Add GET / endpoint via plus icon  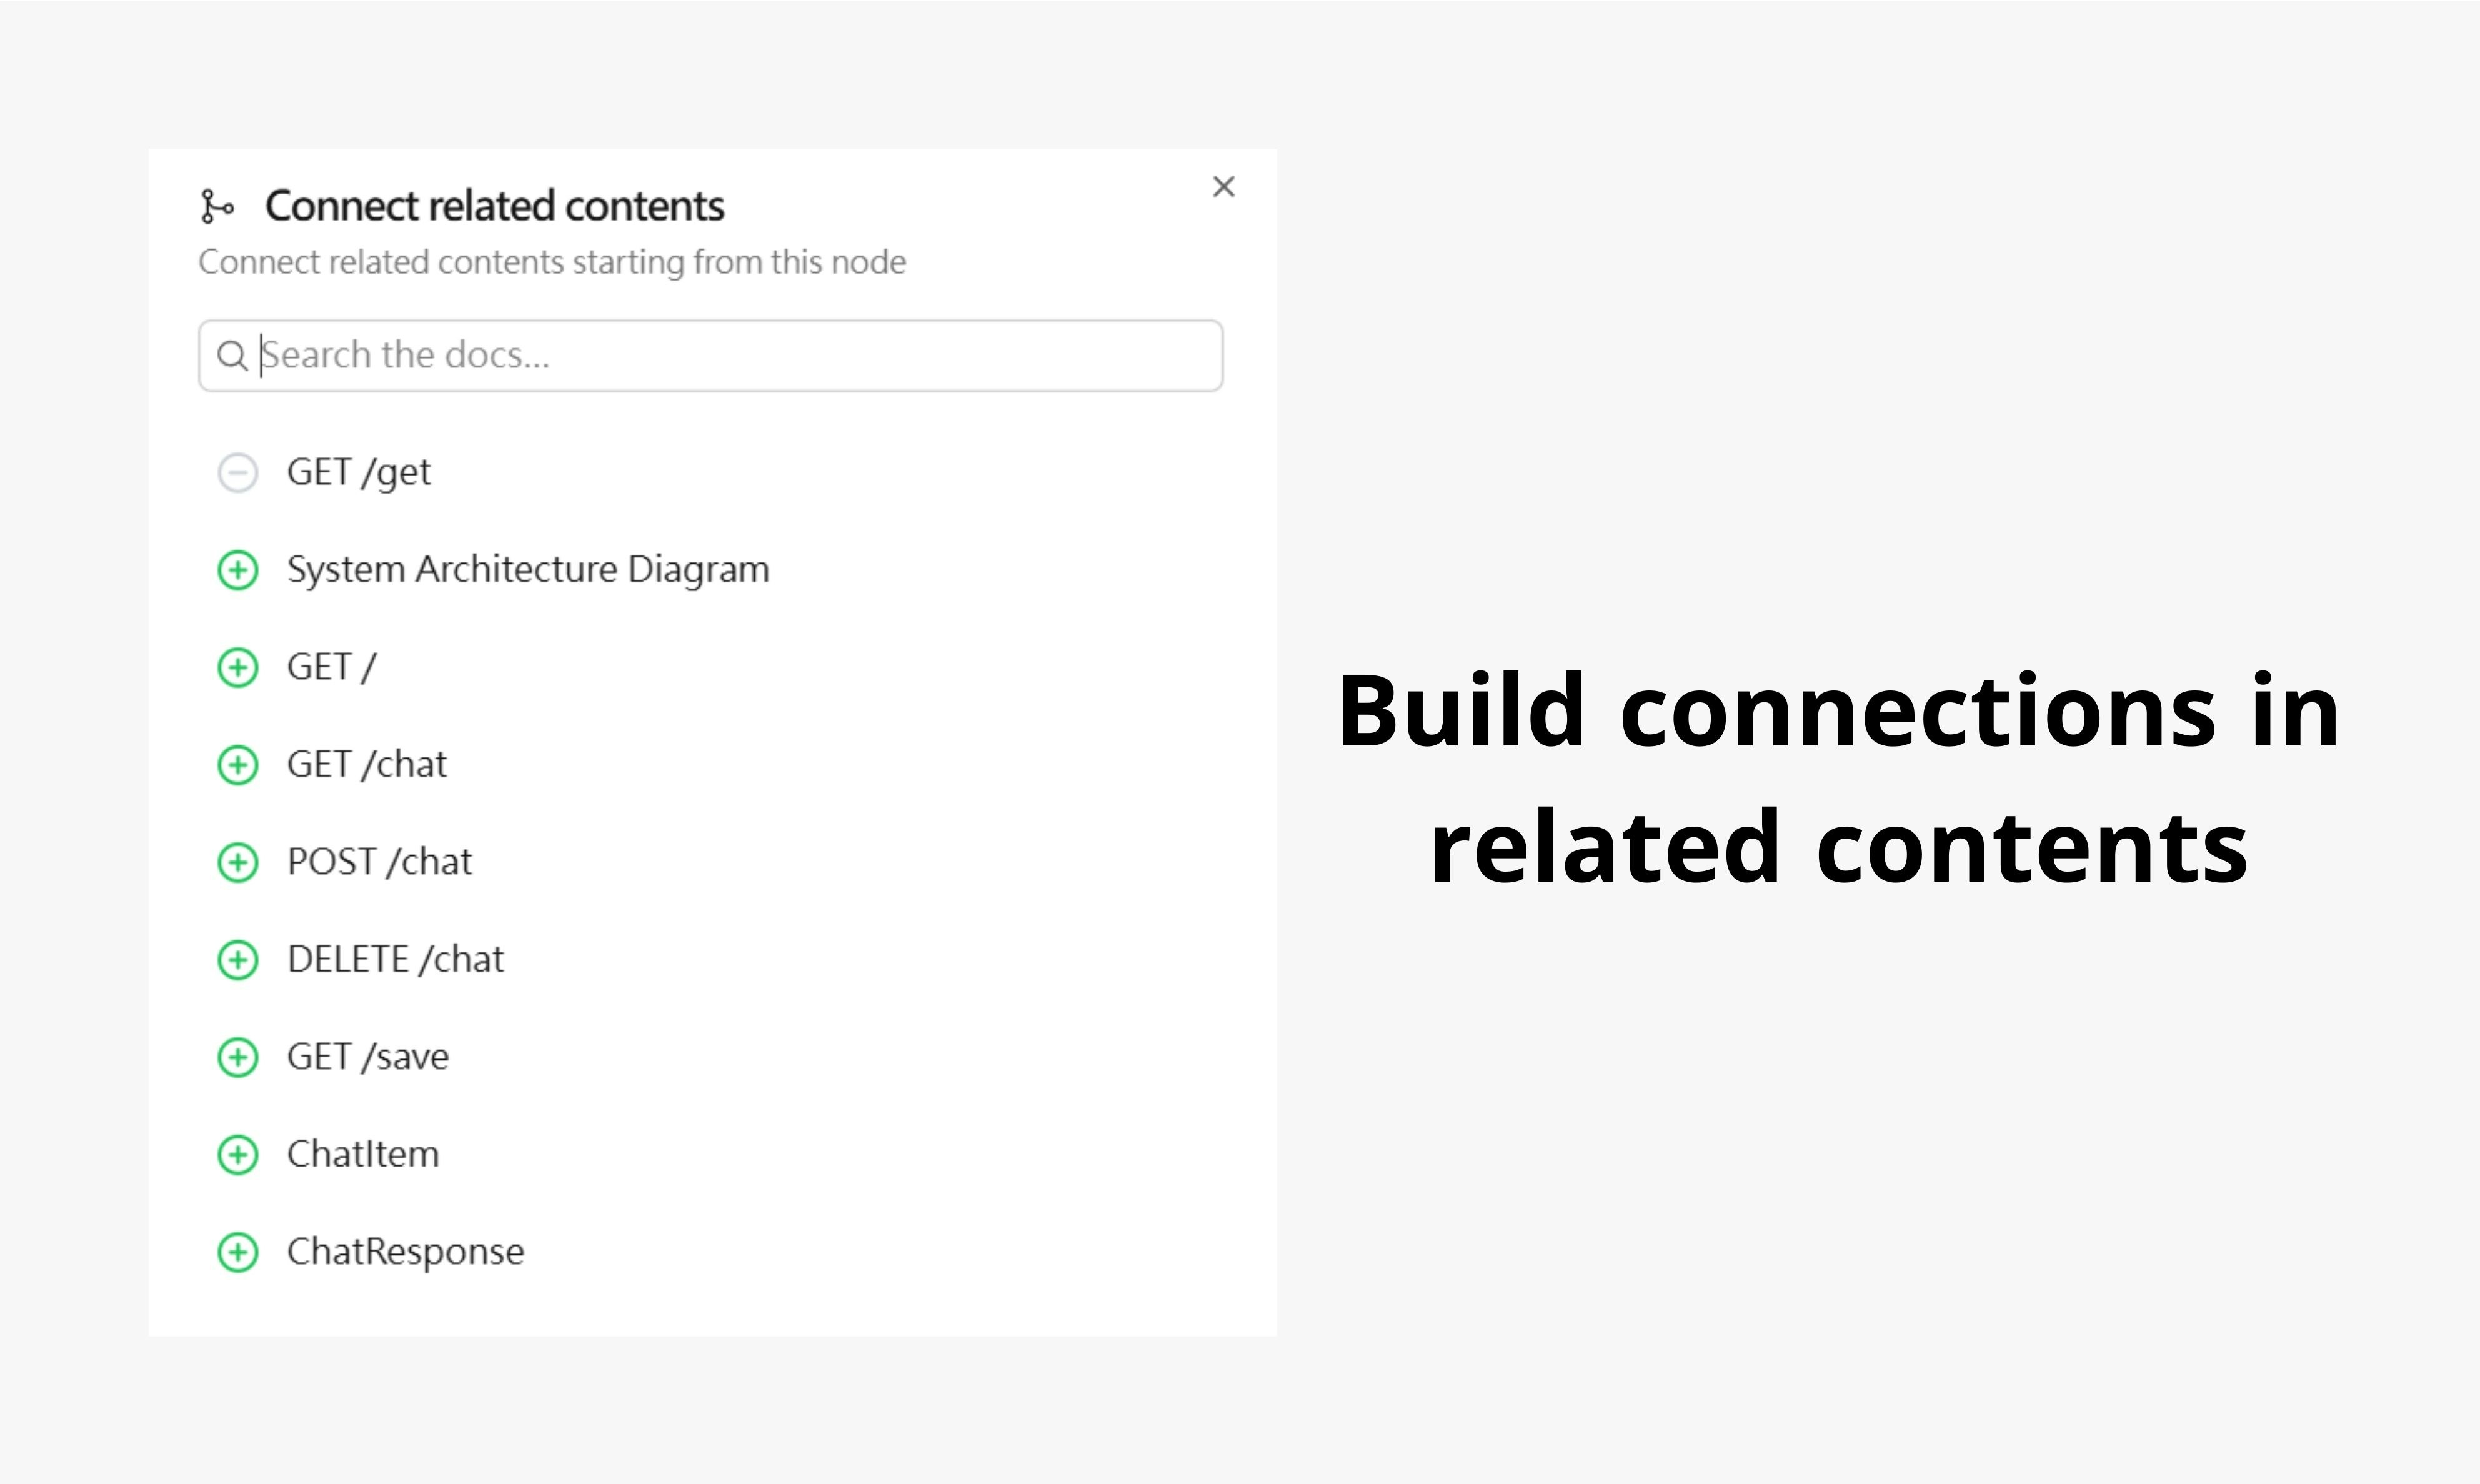click(238, 667)
